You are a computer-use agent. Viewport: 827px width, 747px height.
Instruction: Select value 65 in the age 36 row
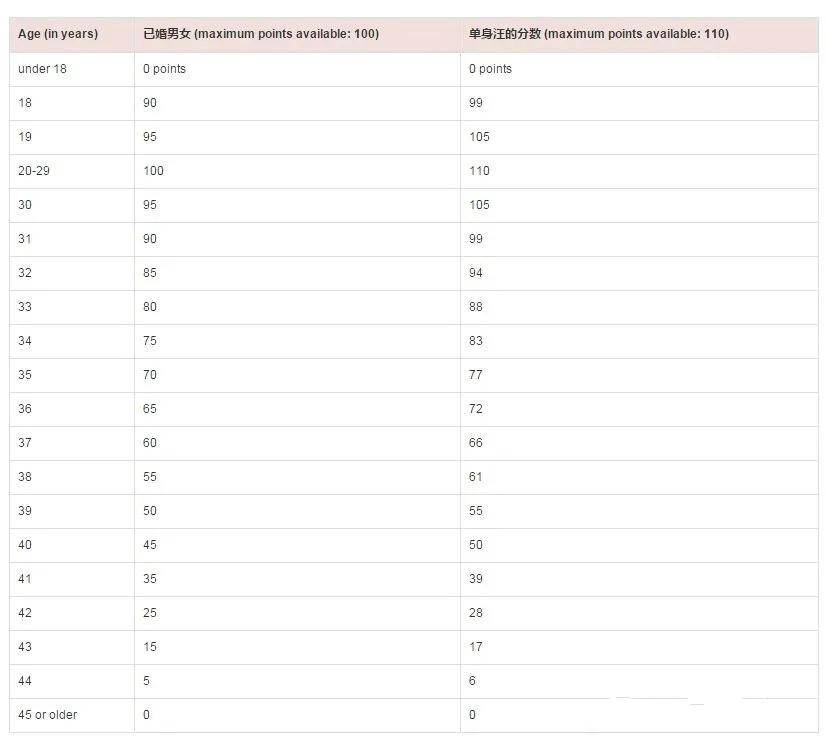[150, 409]
